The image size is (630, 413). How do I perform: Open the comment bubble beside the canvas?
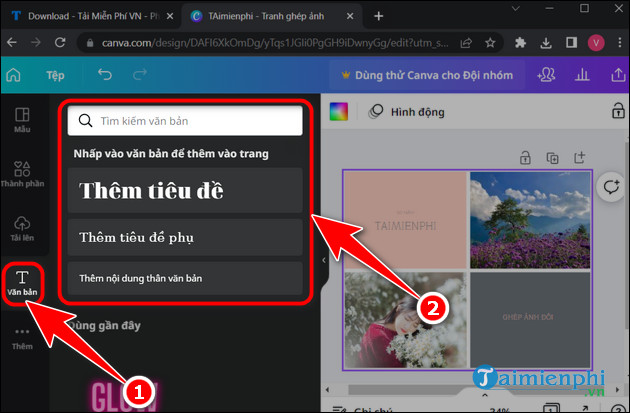(x=611, y=187)
